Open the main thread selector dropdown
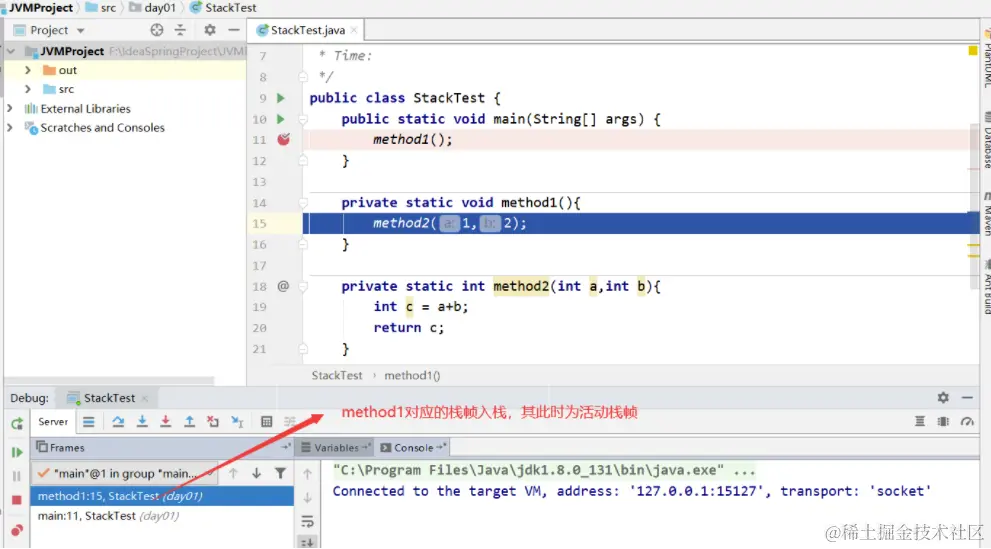Viewport: 991px width, 549px height. (x=126, y=473)
